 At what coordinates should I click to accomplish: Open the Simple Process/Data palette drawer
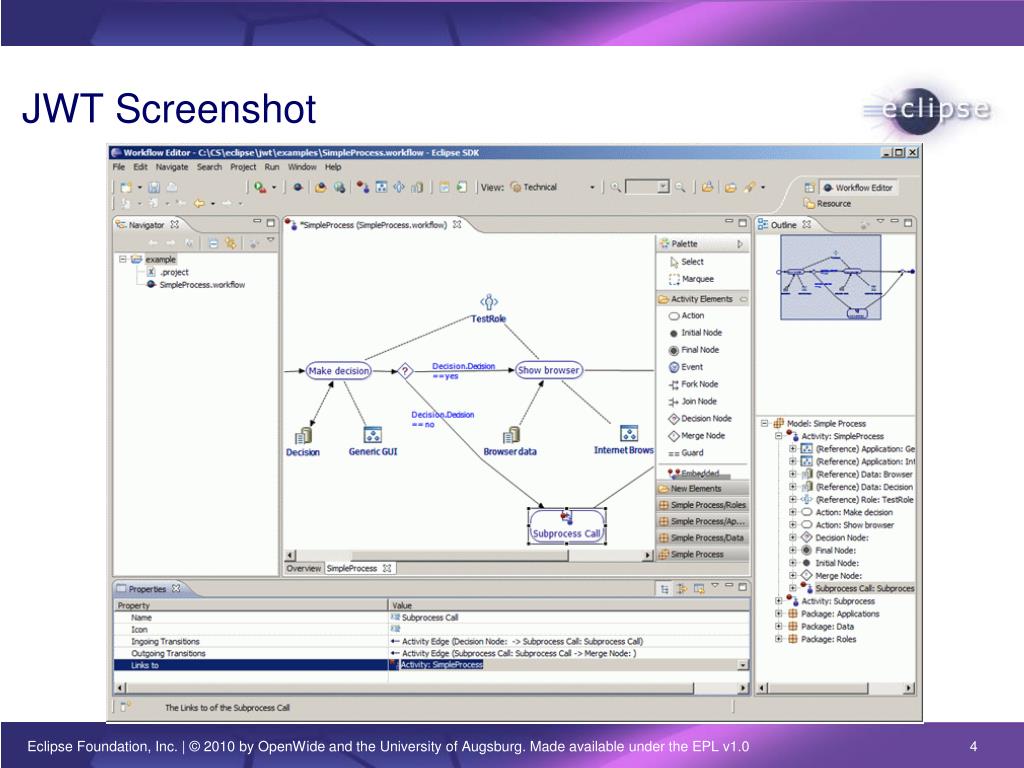(702, 537)
